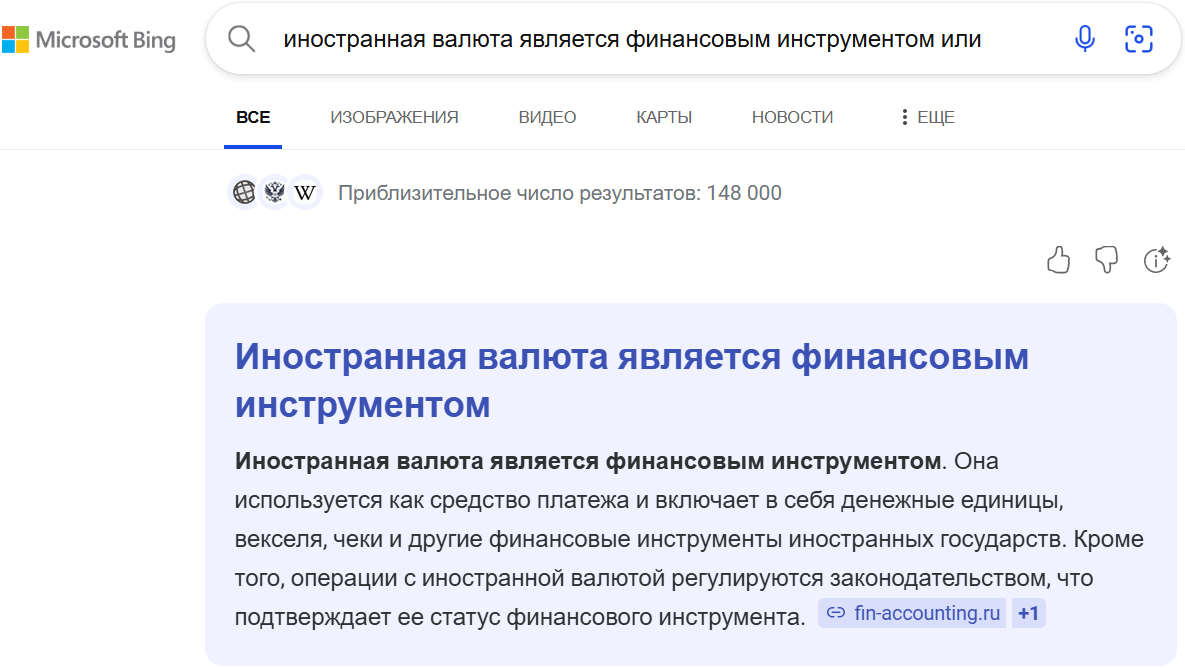Give thumbs down to the answer
Viewport: 1185px width, 668px height.
(1106, 261)
